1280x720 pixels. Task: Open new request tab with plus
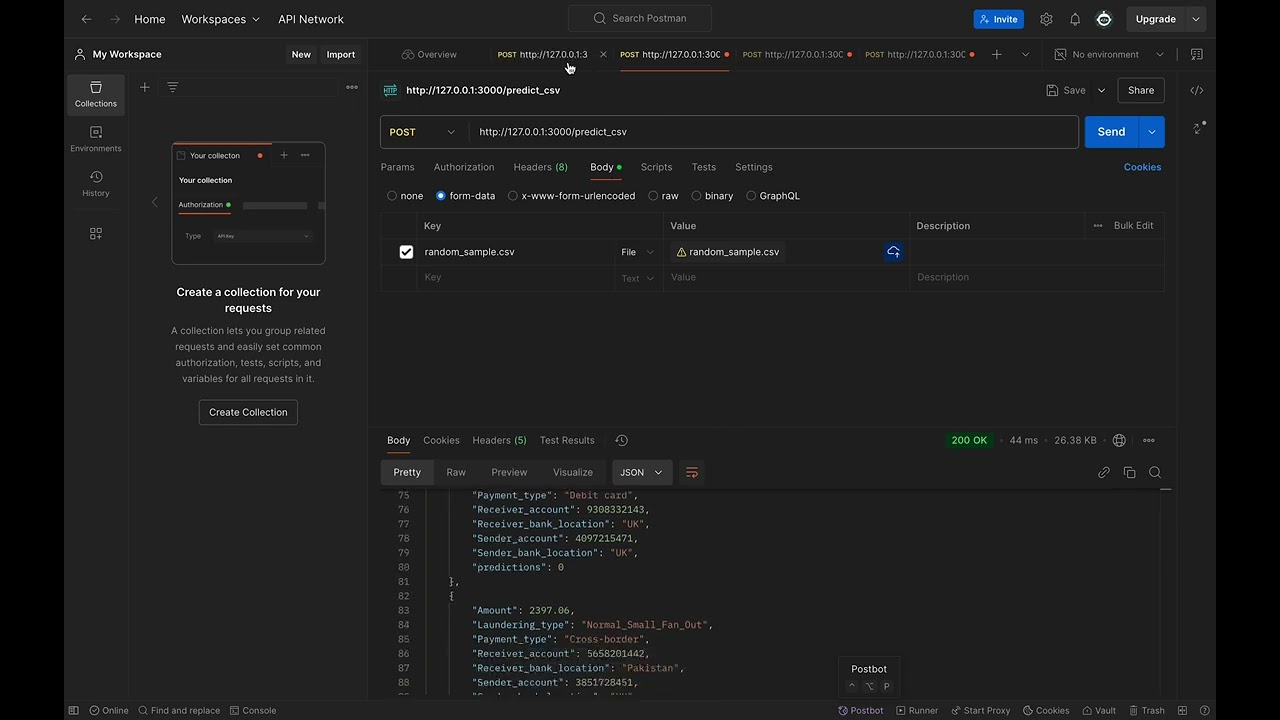(x=996, y=54)
